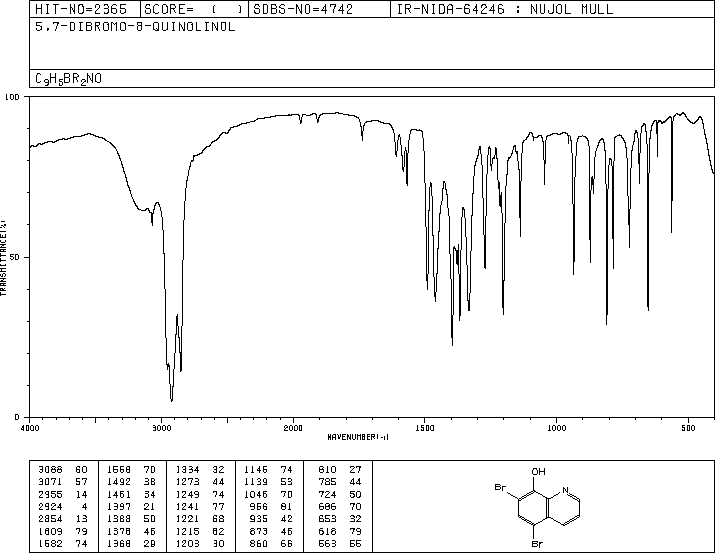
Task: Pick peak table entry 1334
Action: tap(200, 470)
